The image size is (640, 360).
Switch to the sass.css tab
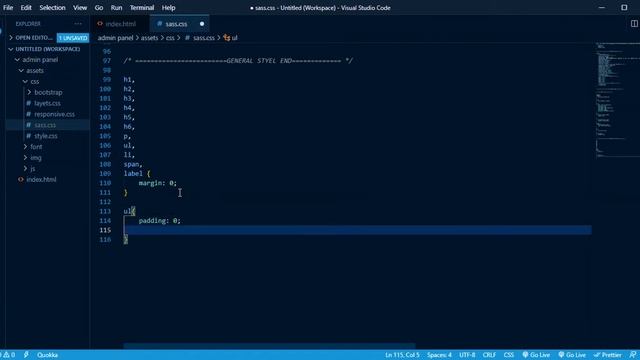click(180, 24)
